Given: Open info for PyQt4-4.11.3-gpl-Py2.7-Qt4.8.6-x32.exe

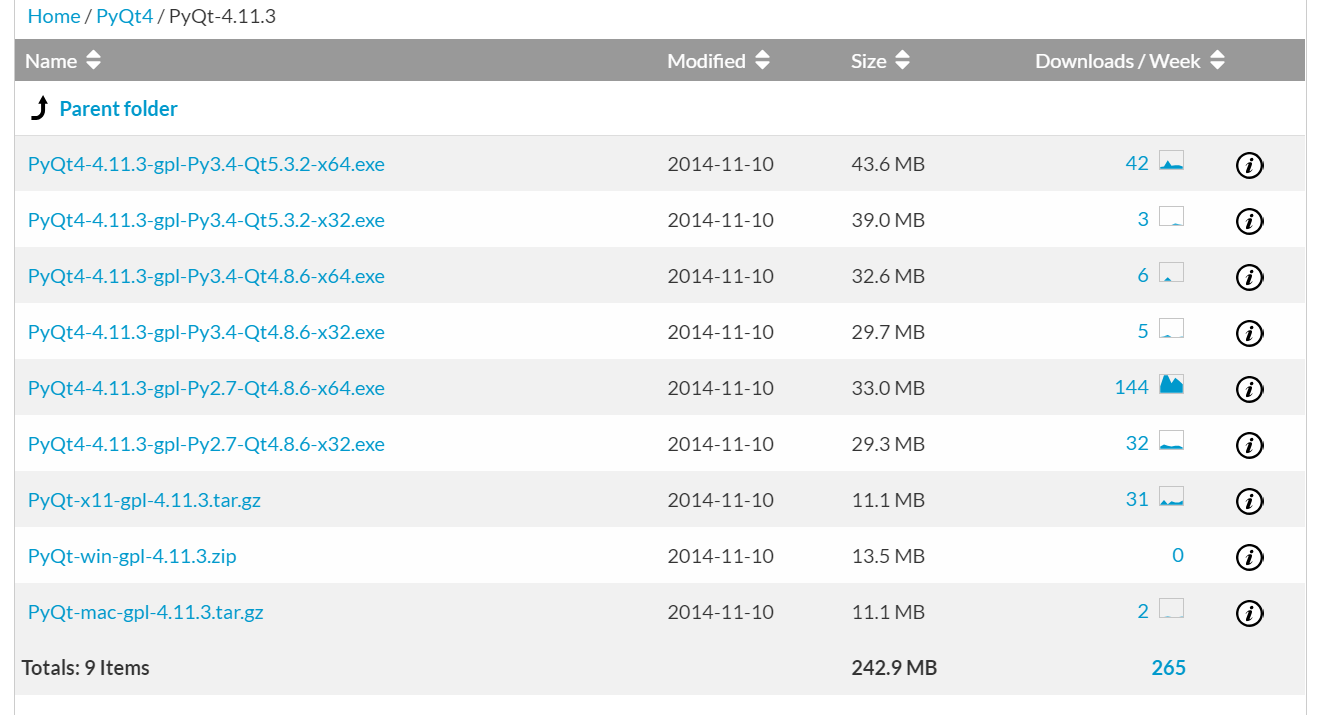Looking at the screenshot, I should coord(1249,445).
